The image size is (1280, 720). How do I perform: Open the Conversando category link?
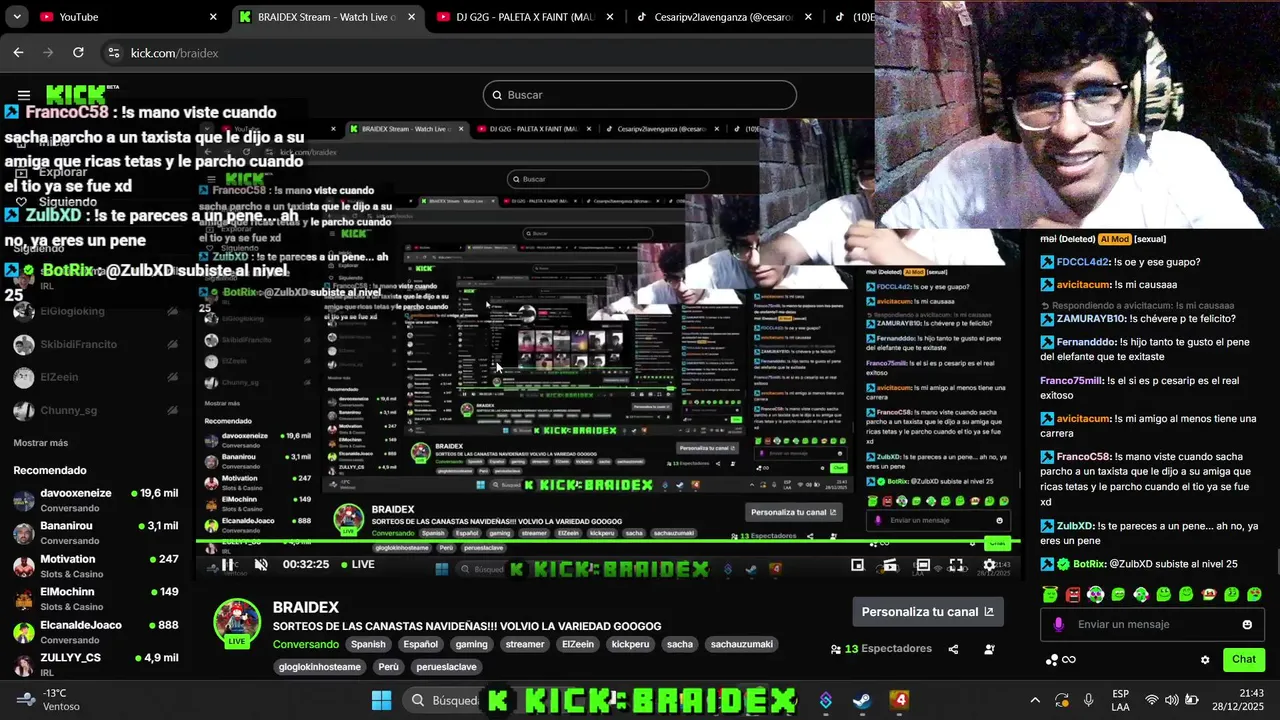pyautogui.click(x=306, y=645)
